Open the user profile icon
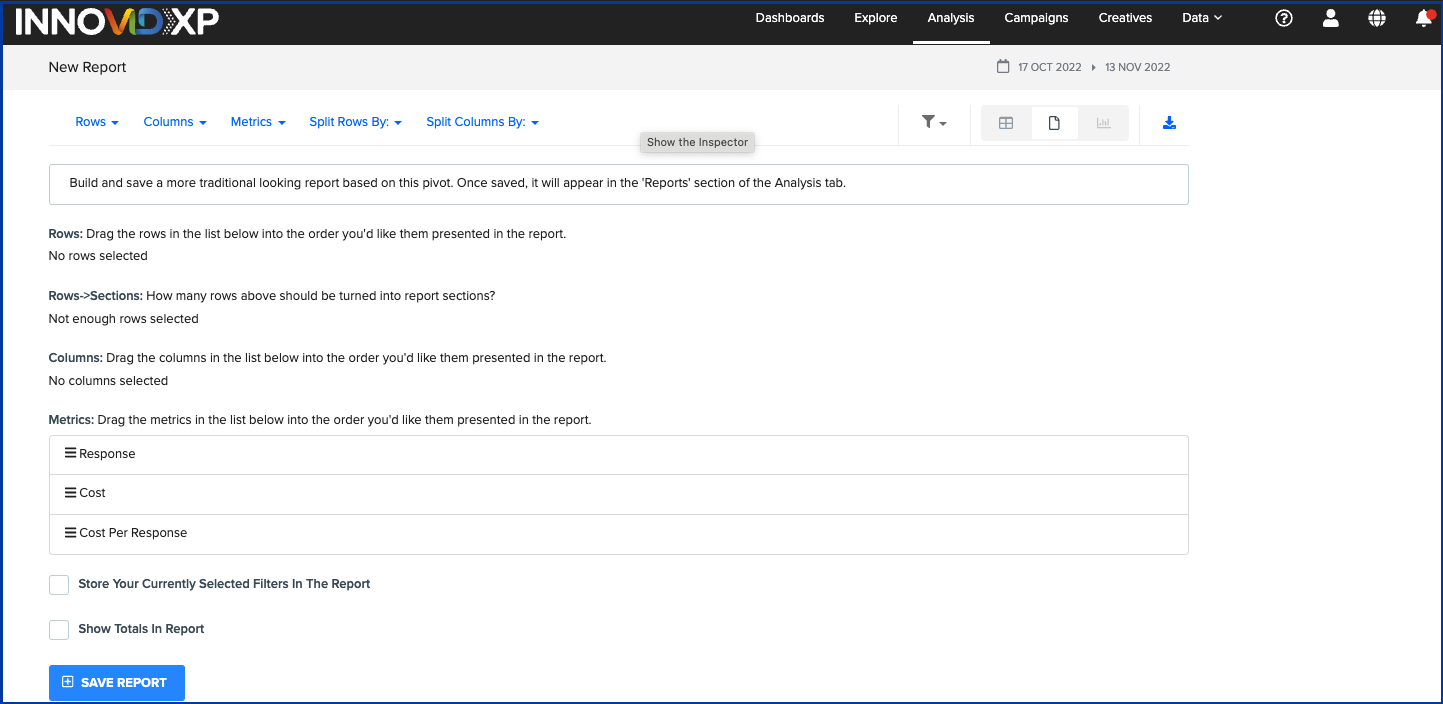The height and width of the screenshot is (704, 1443). pos(1330,18)
